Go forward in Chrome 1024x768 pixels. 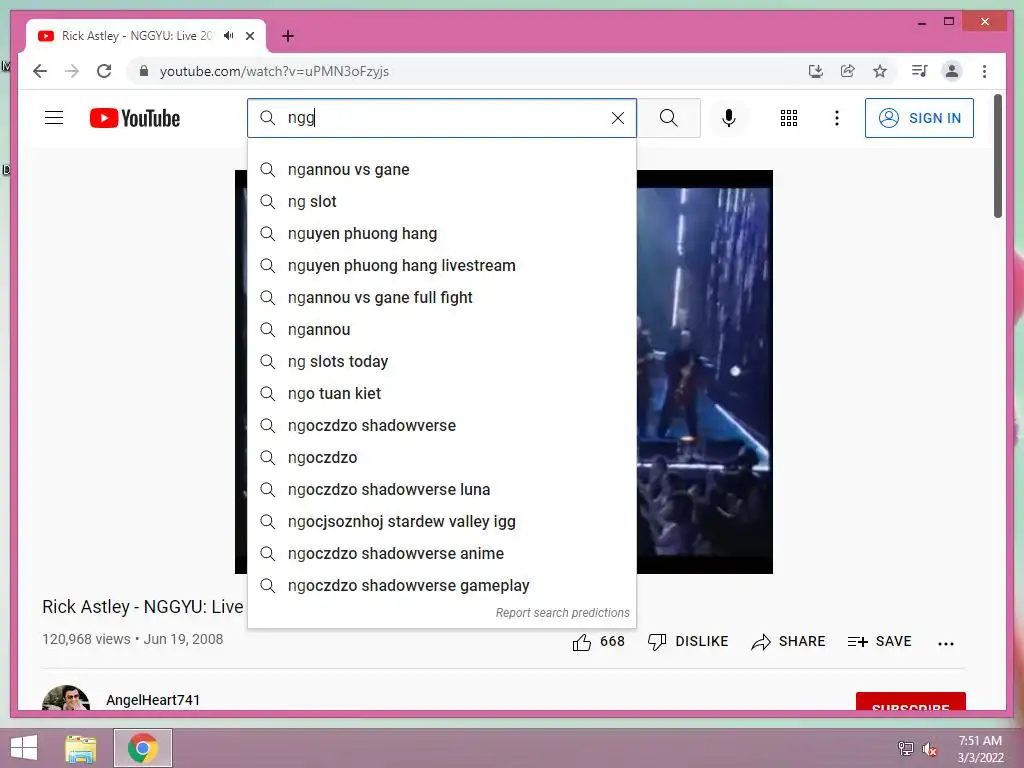[72, 71]
